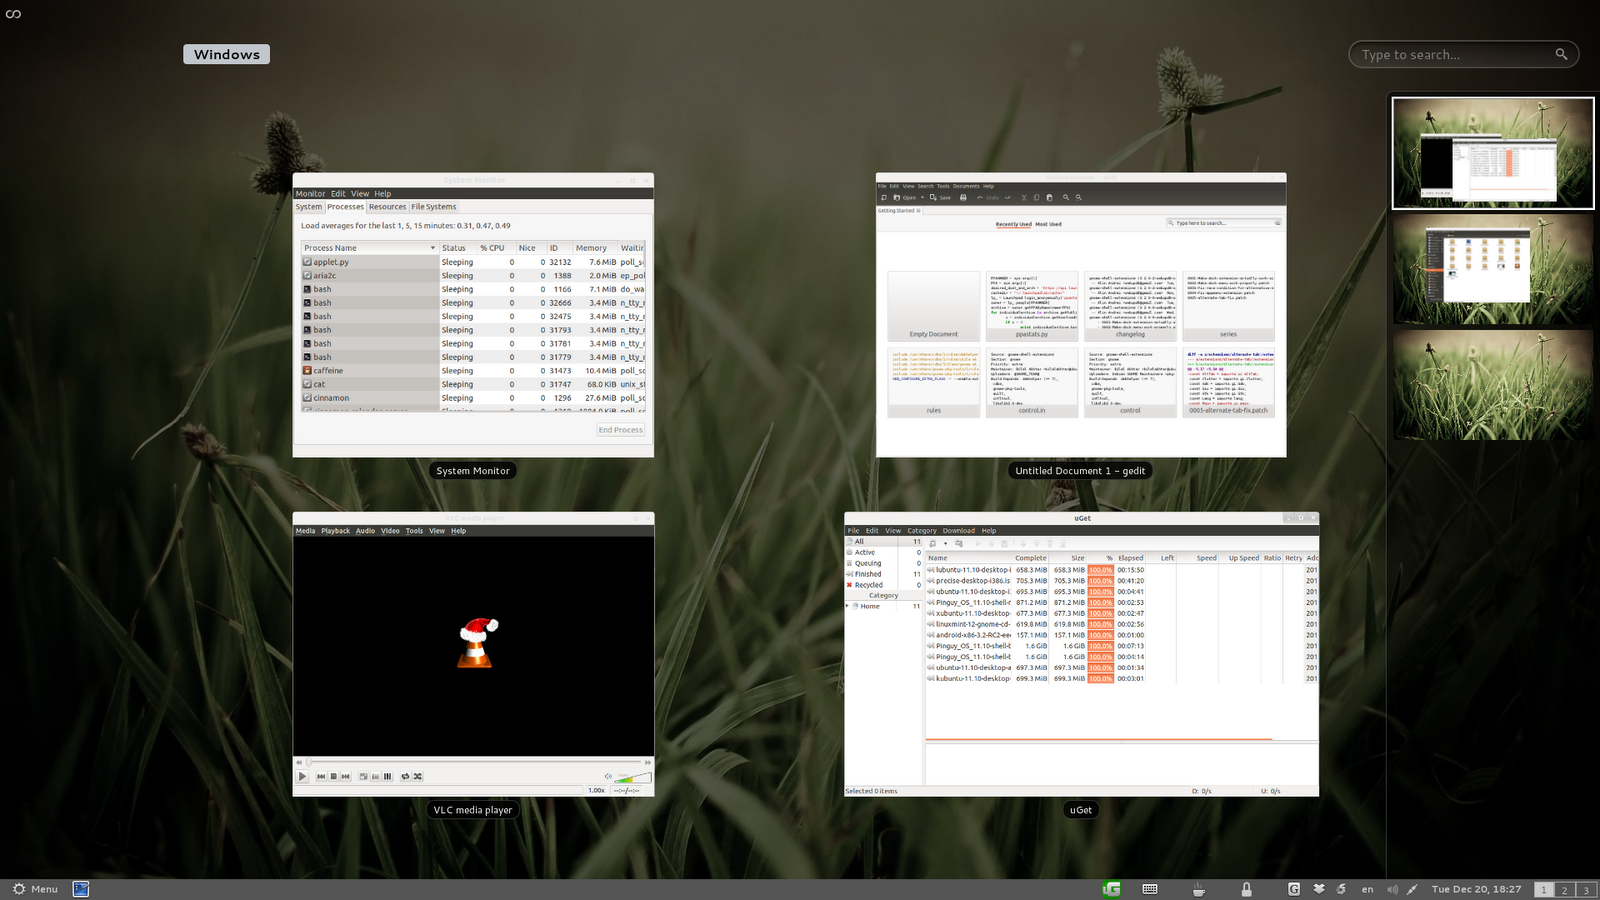Expand the Home category in uGet
This screenshot has height=900, width=1600.
pos(848,606)
